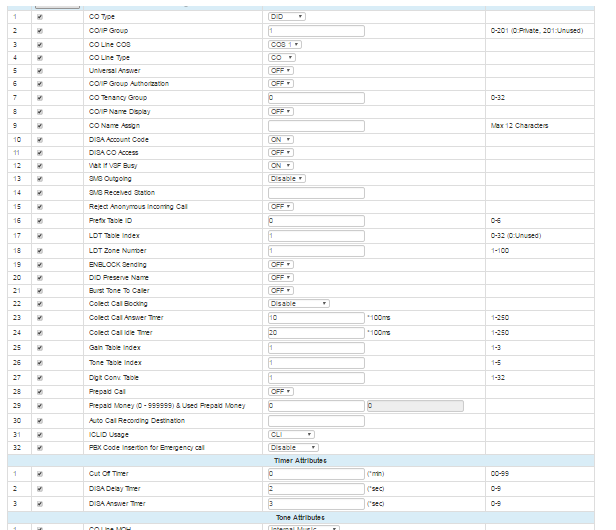Open the ICLID Usage dropdown showing CLI
The width and height of the screenshot is (616, 530).
pos(291,434)
